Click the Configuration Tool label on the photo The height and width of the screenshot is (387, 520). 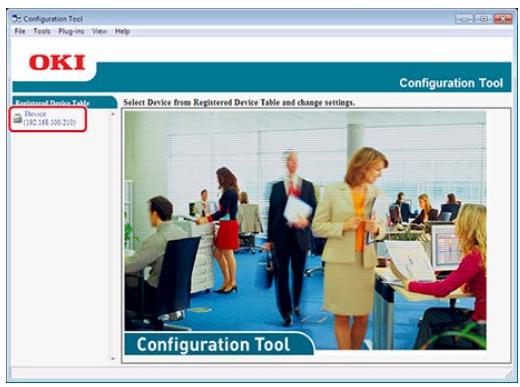pyautogui.click(x=213, y=344)
